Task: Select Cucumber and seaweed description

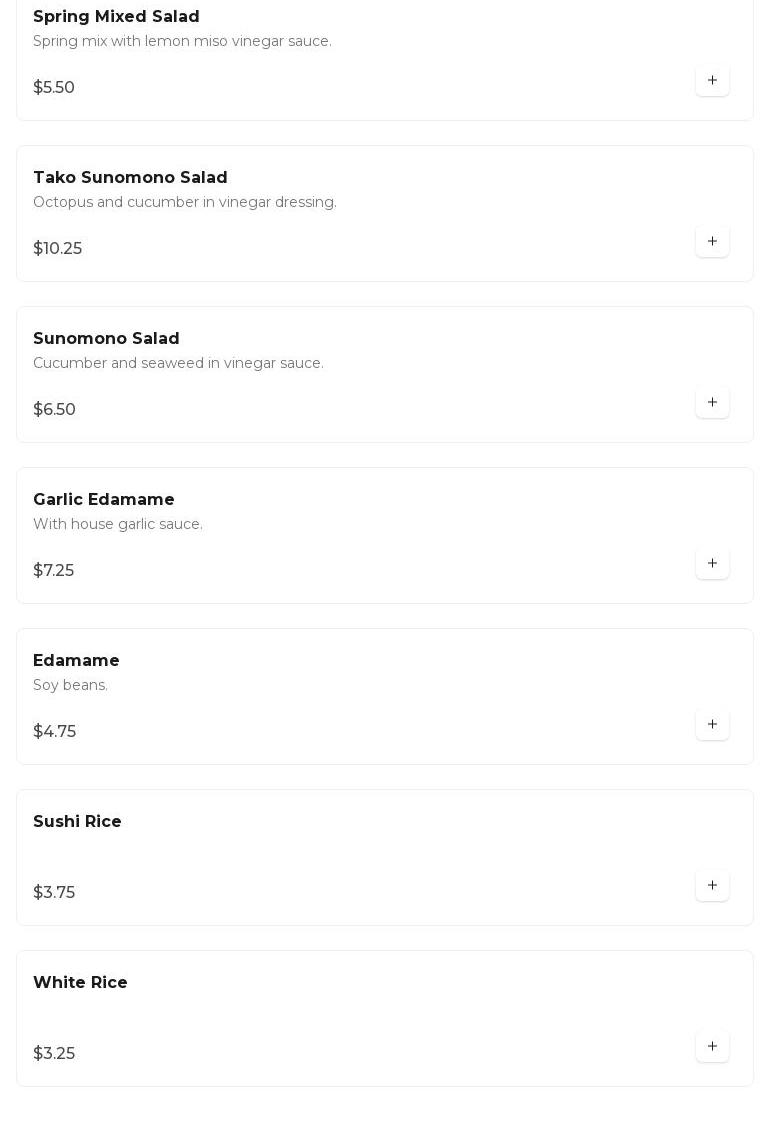Action: click(178, 363)
